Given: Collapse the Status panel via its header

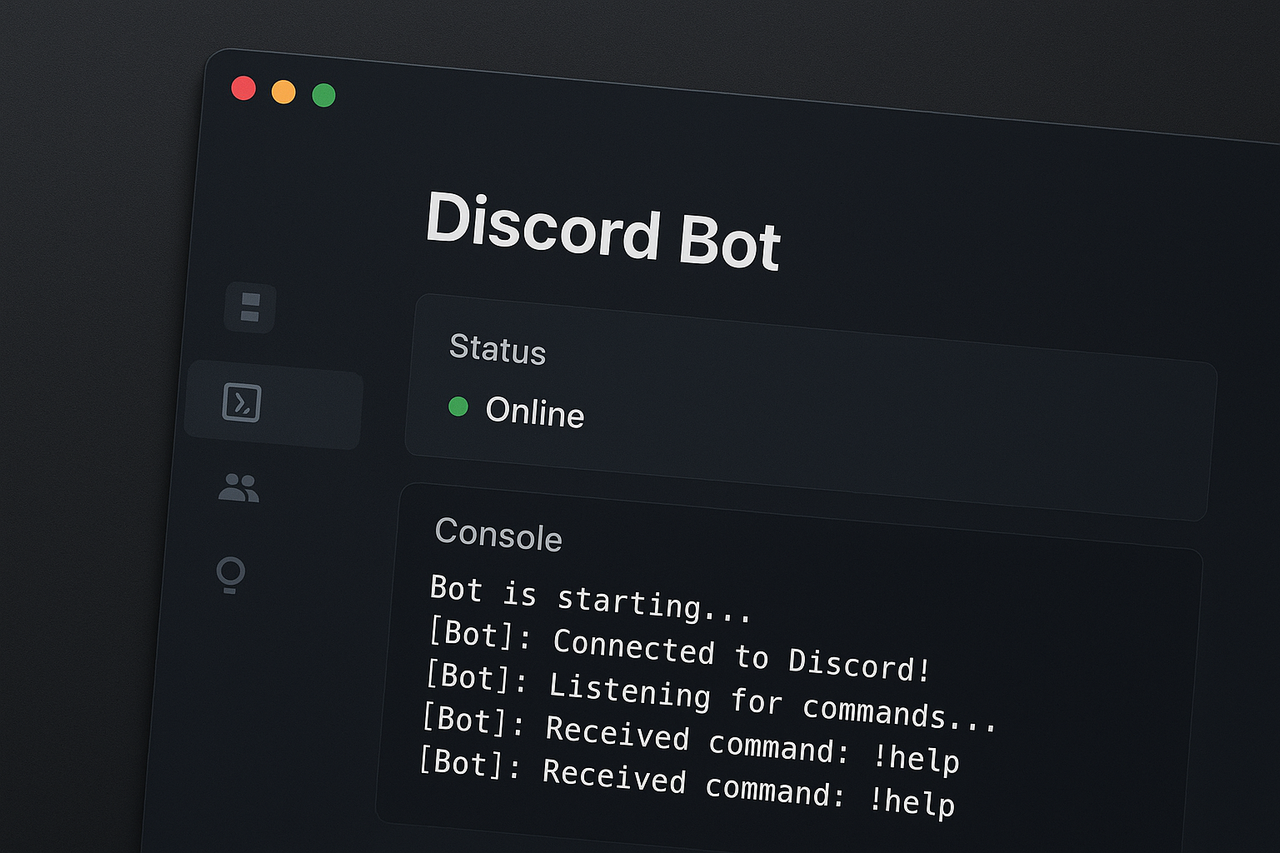Looking at the screenshot, I should coord(497,351).
